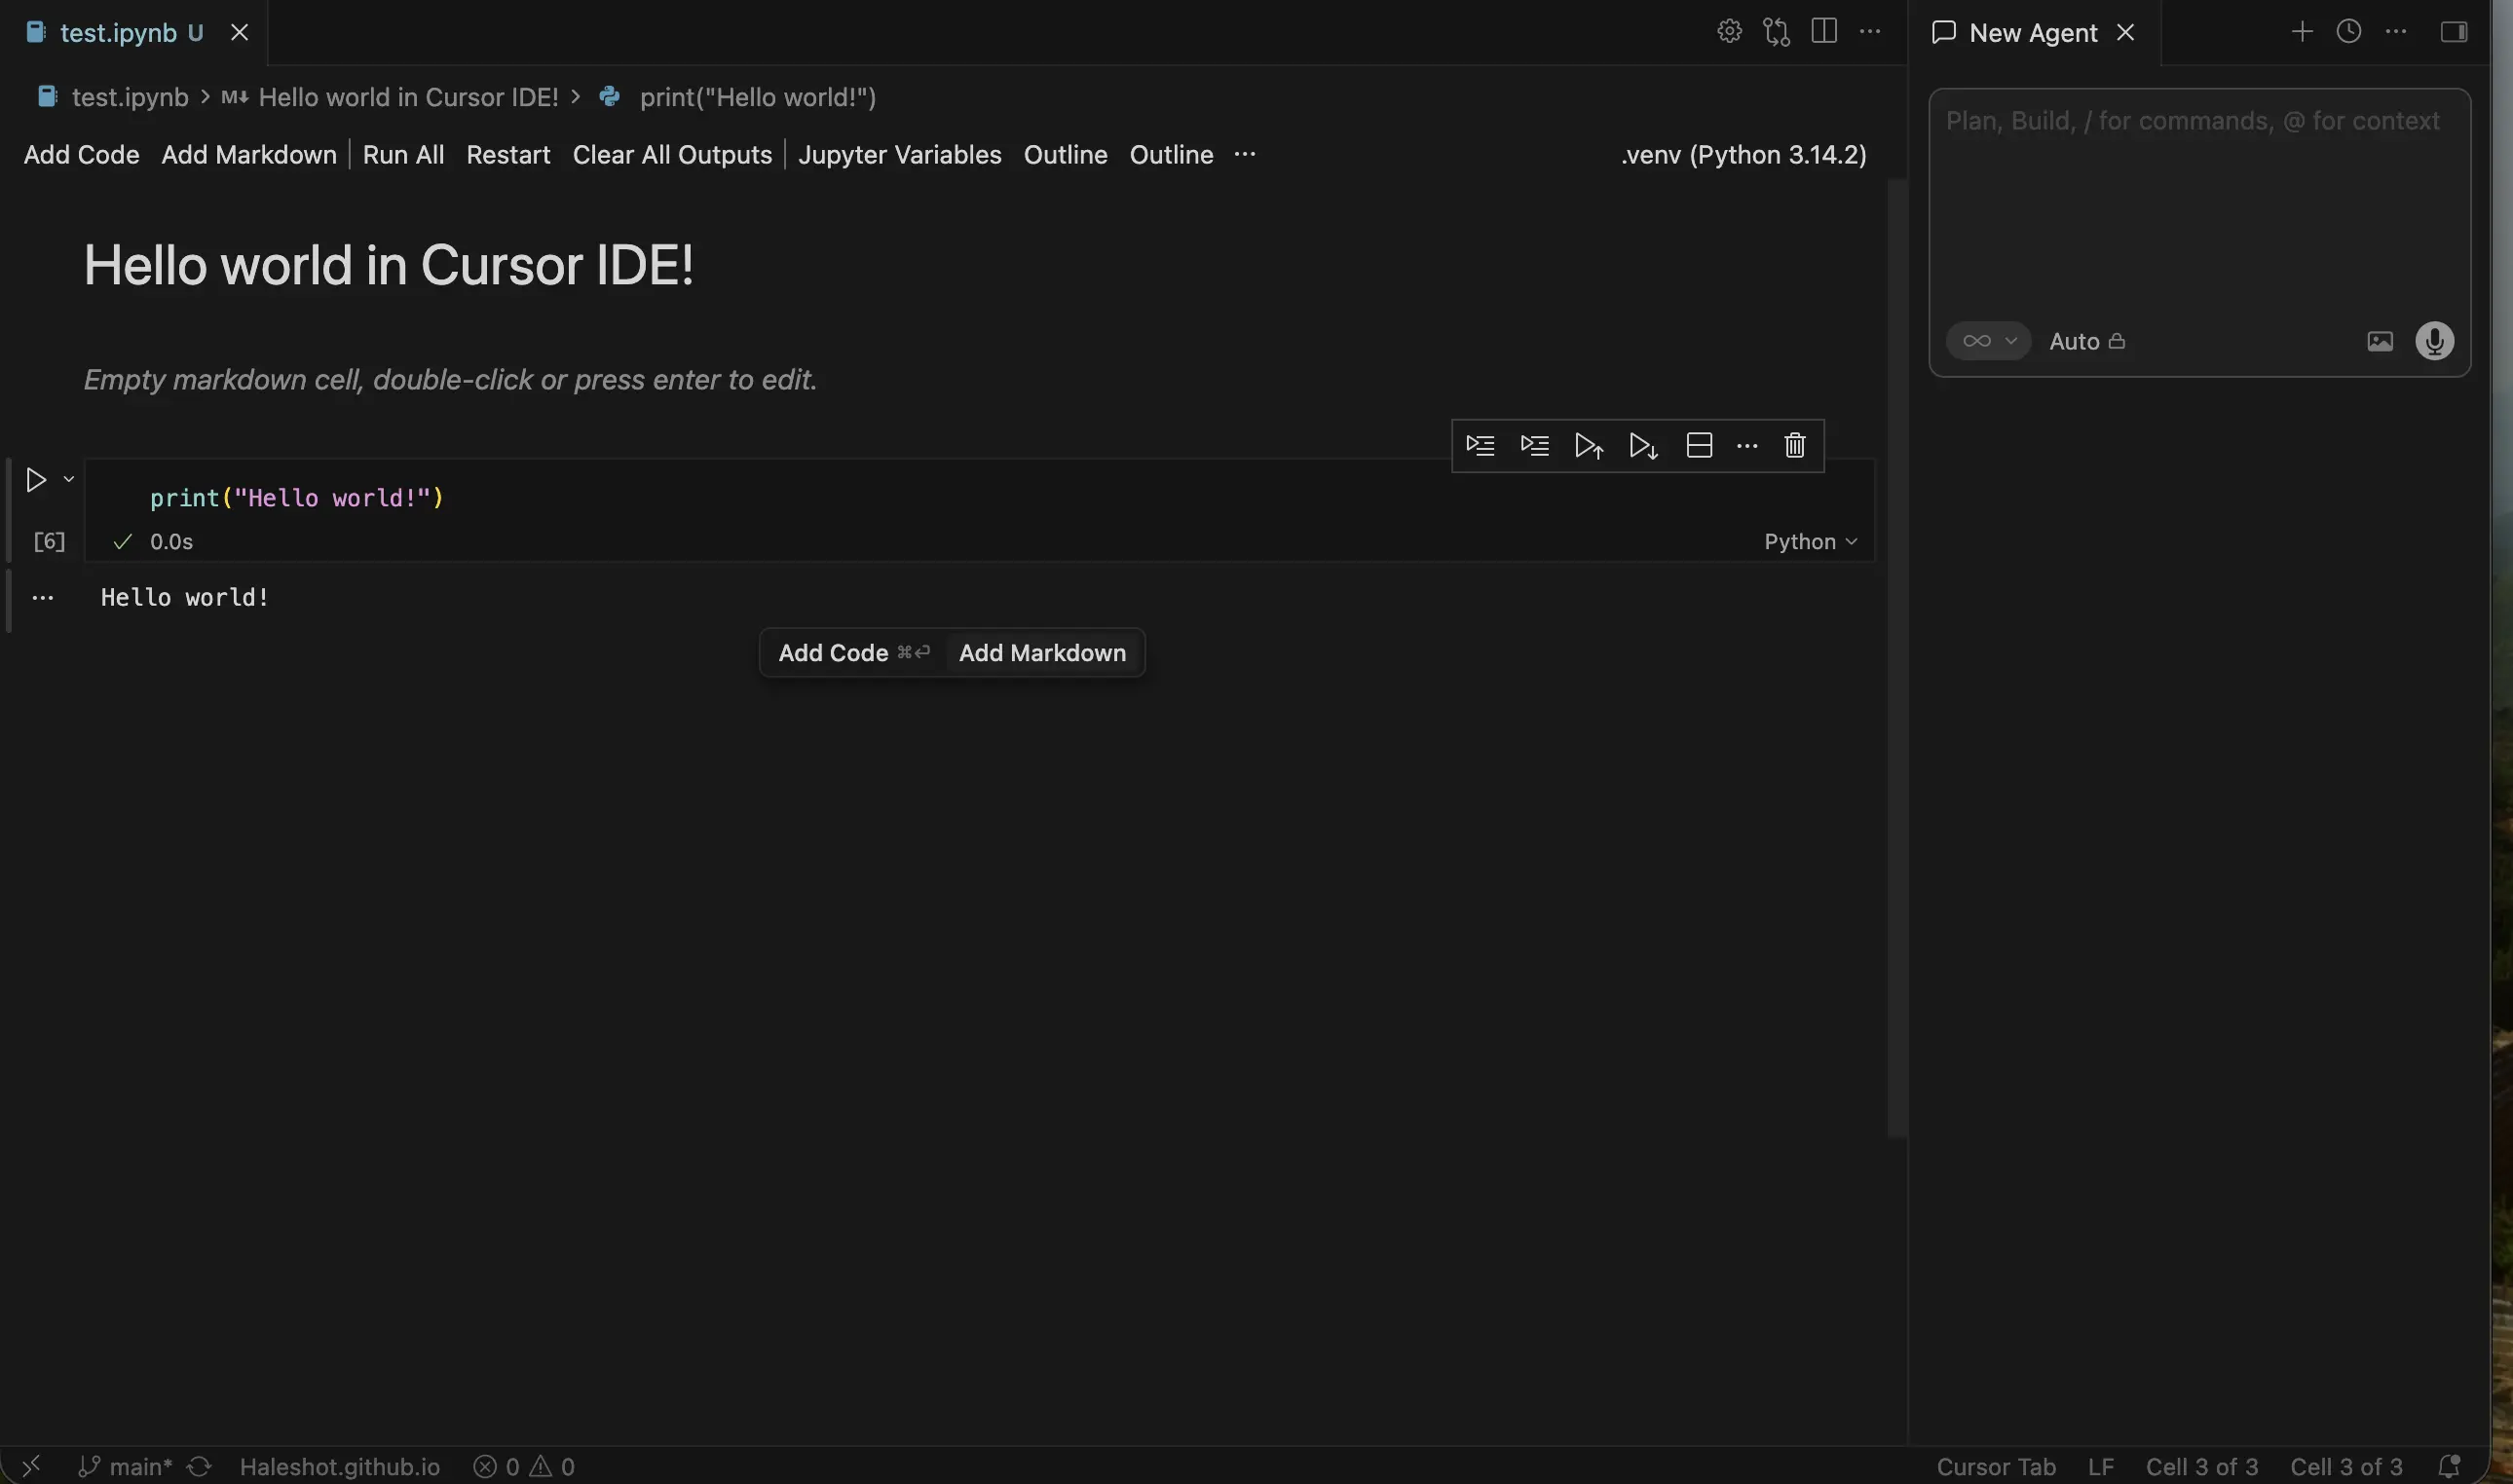Start voice input with microphone button
This screenshot has height=1484, width=2513.
tap(2434, 341)
